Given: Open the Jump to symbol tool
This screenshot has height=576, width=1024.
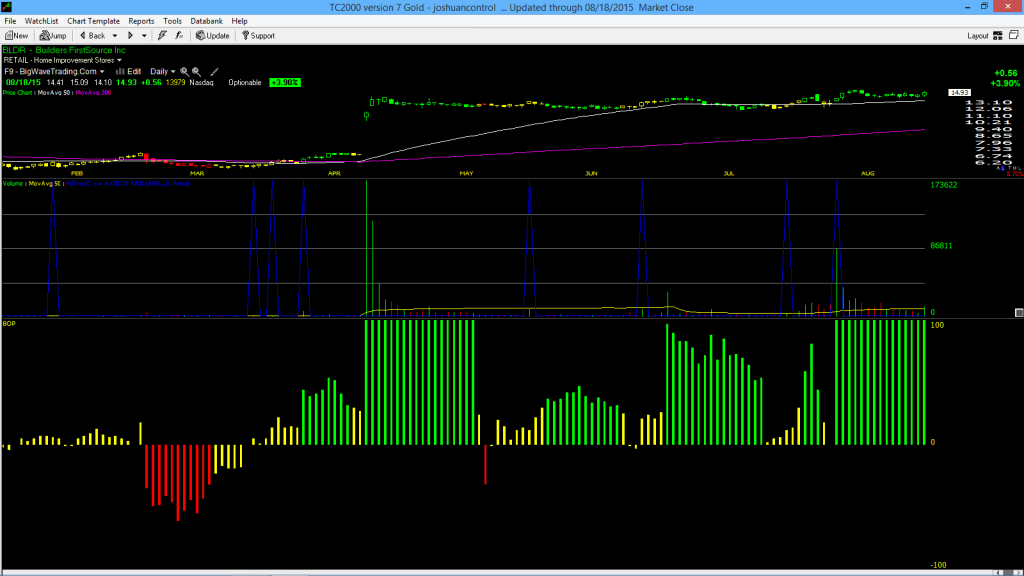Looking at the screenshot, I should coord(53,36).
